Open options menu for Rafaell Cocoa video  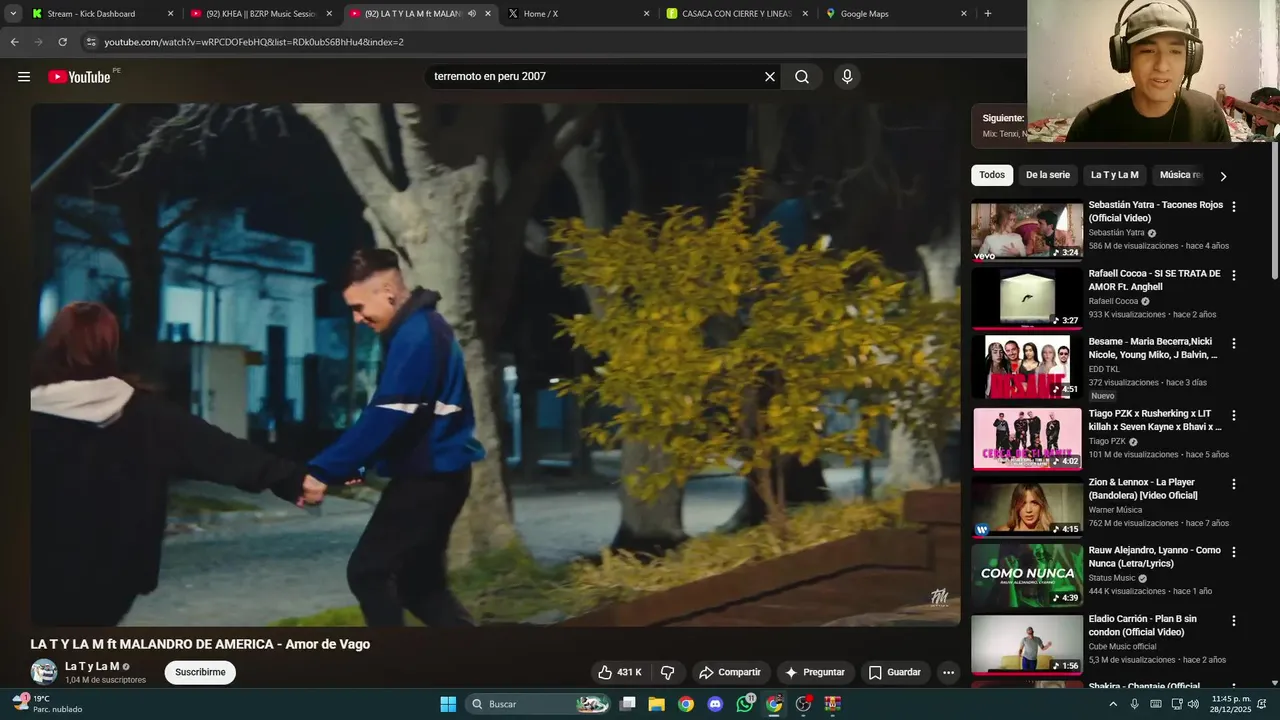coord(1233,275)
